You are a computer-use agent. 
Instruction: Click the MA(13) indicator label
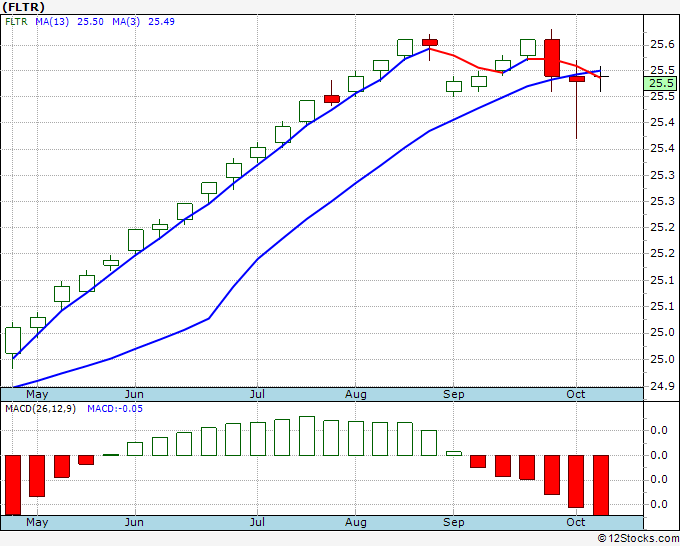(x=52, y=22)
